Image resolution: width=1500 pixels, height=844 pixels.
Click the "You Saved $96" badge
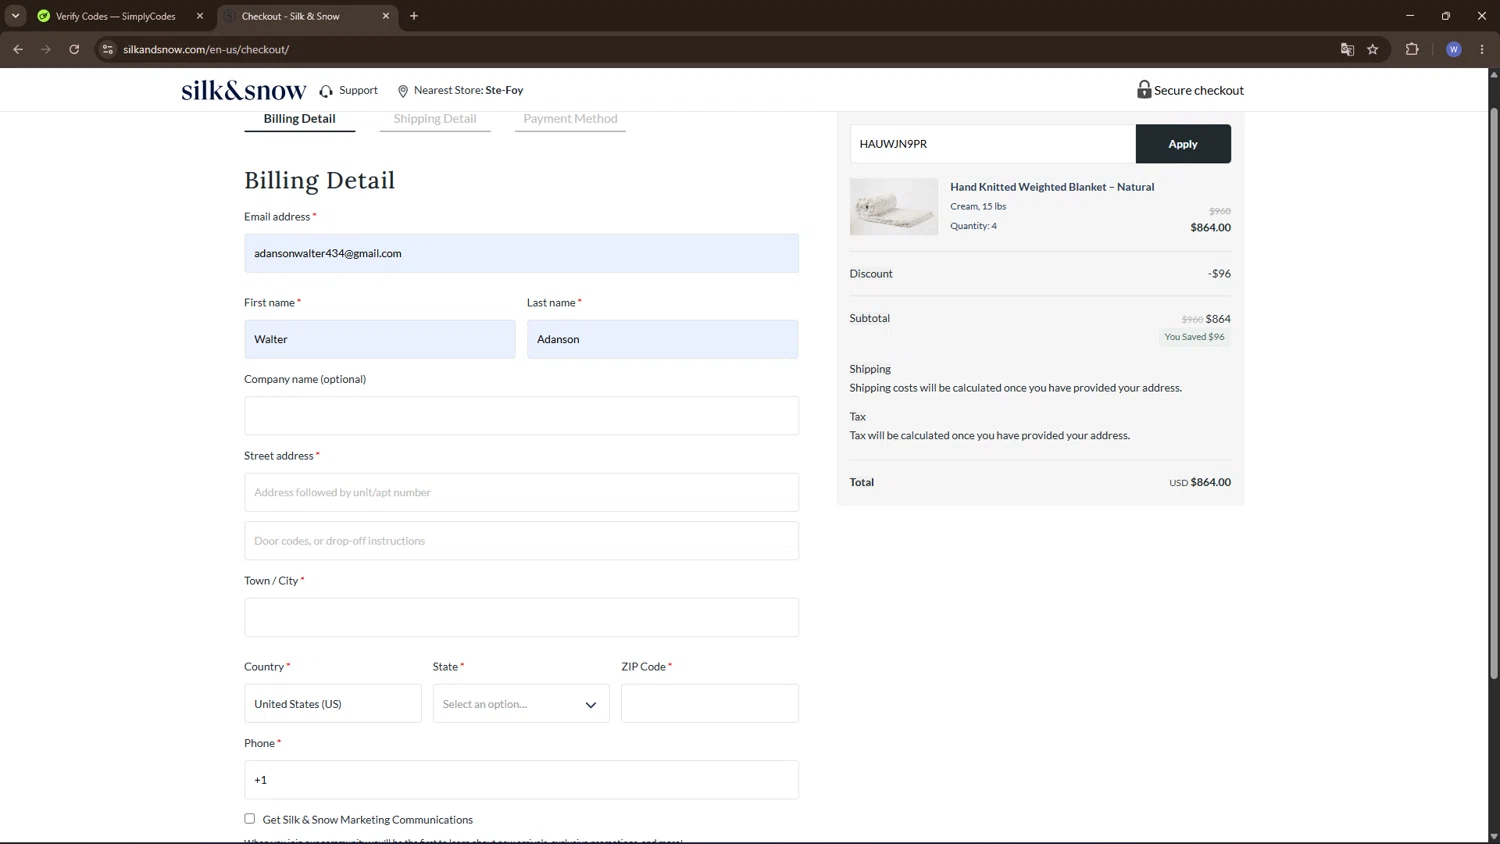pos(1194,337)
